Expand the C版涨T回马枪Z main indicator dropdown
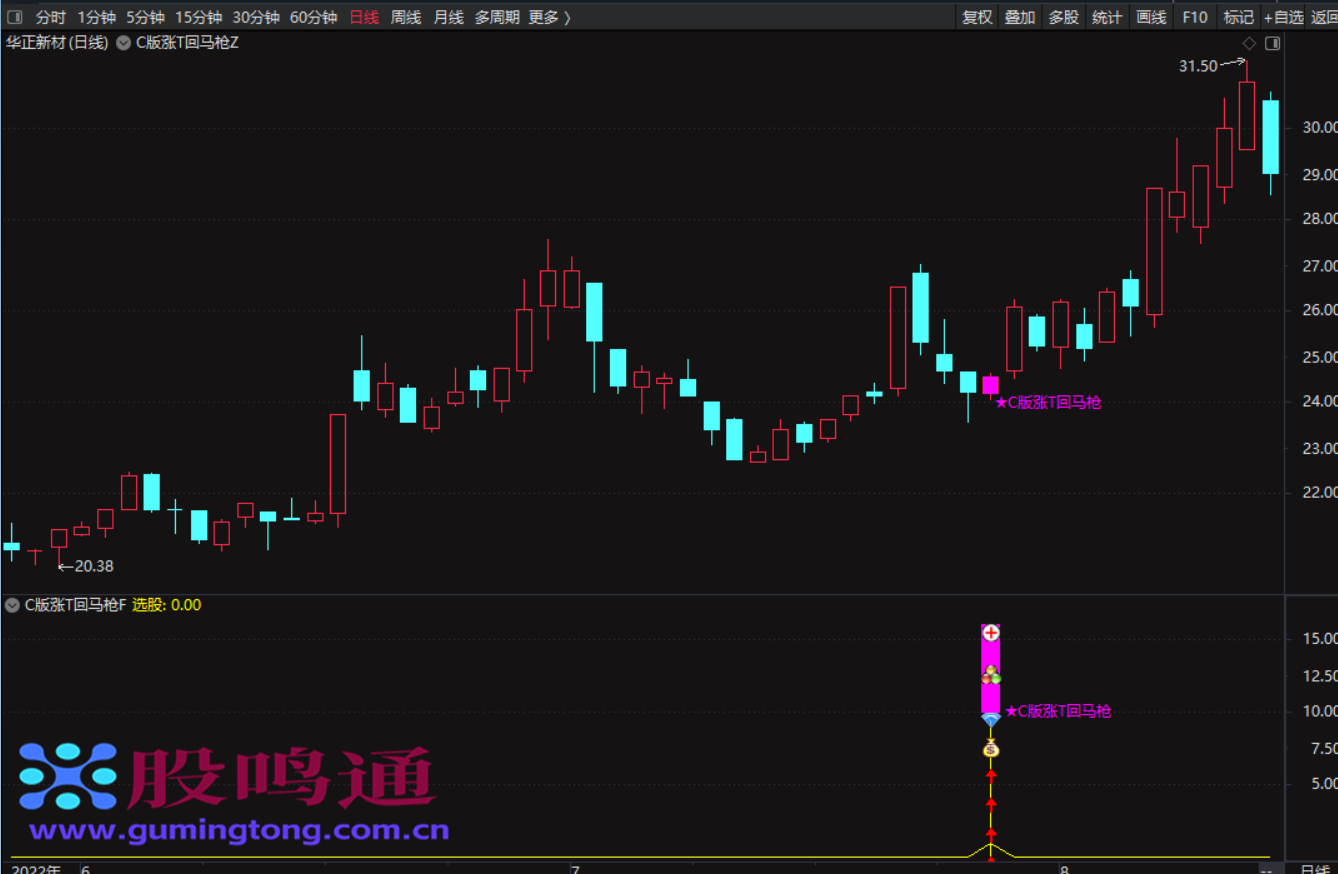This screenshot has width=1338, height=874. pos(123,43)
